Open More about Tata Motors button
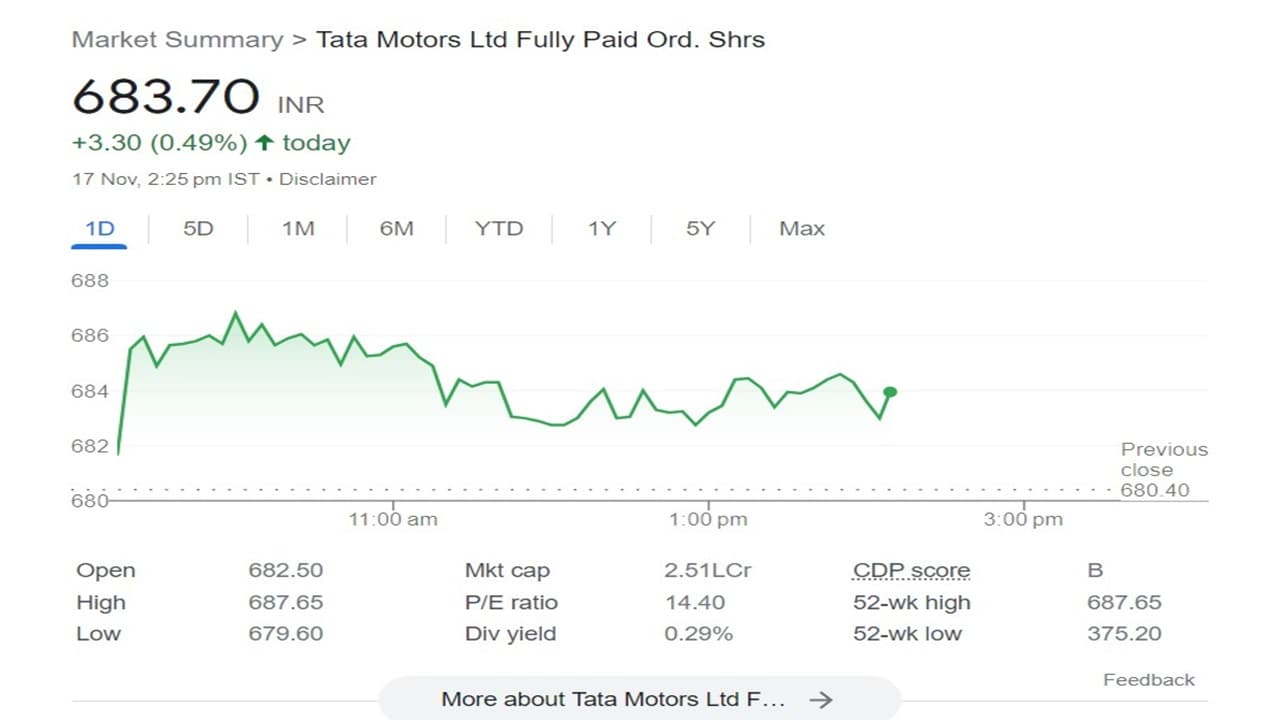 pos(613,699)
